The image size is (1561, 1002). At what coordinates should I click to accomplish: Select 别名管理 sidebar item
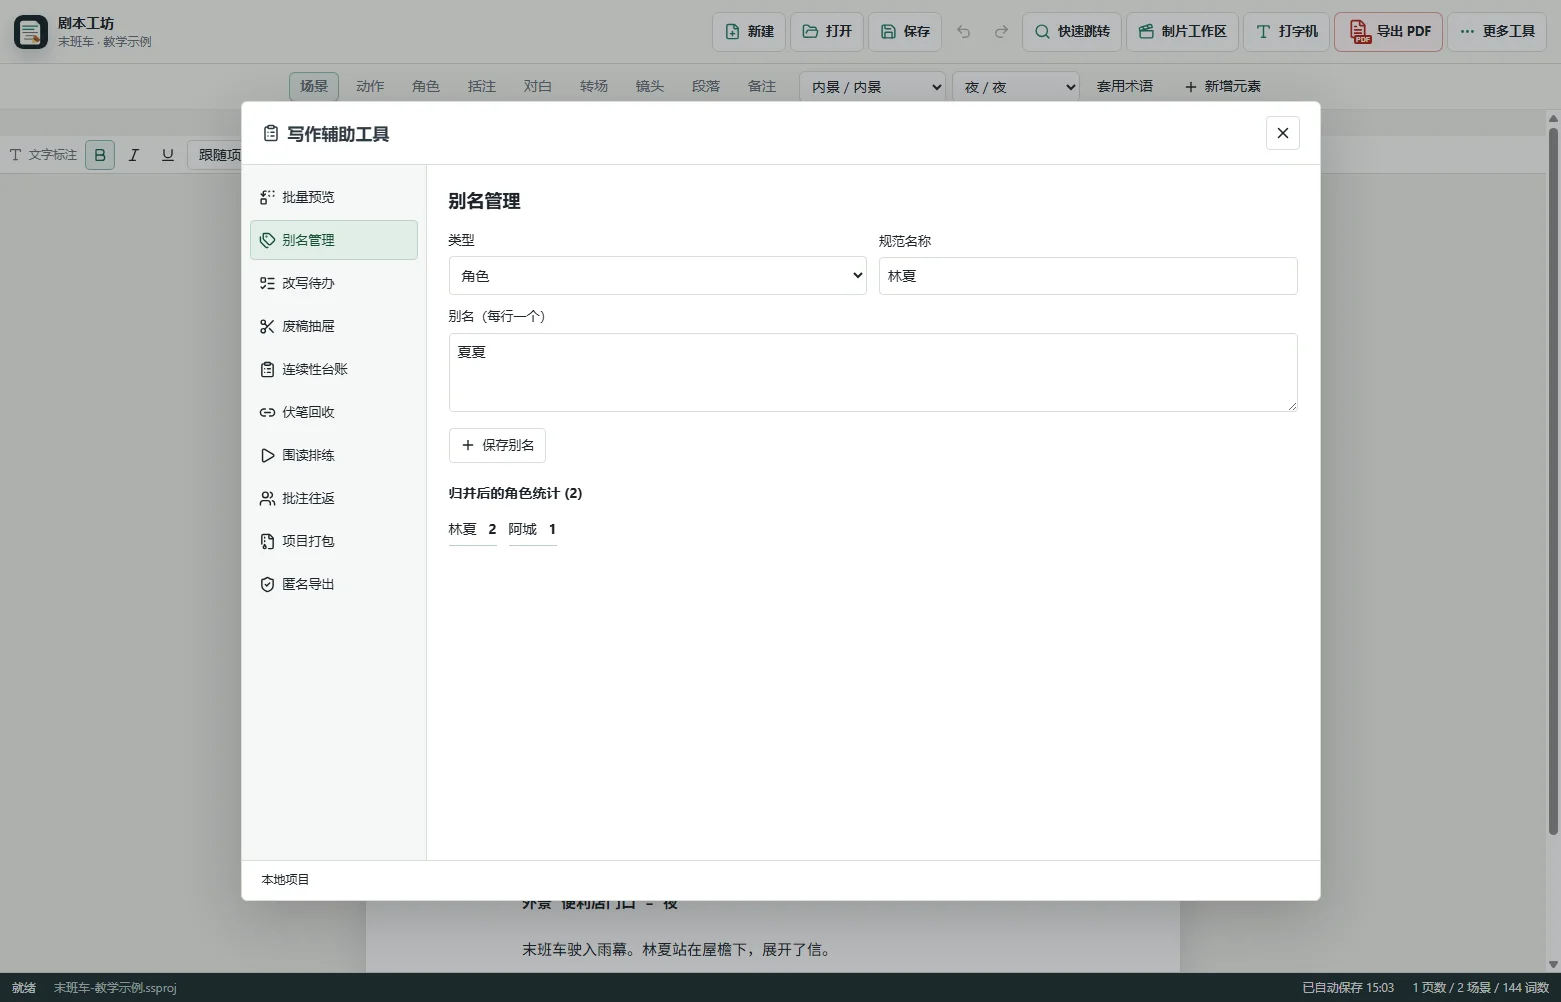pyautogui.click(x=333, y=240)
